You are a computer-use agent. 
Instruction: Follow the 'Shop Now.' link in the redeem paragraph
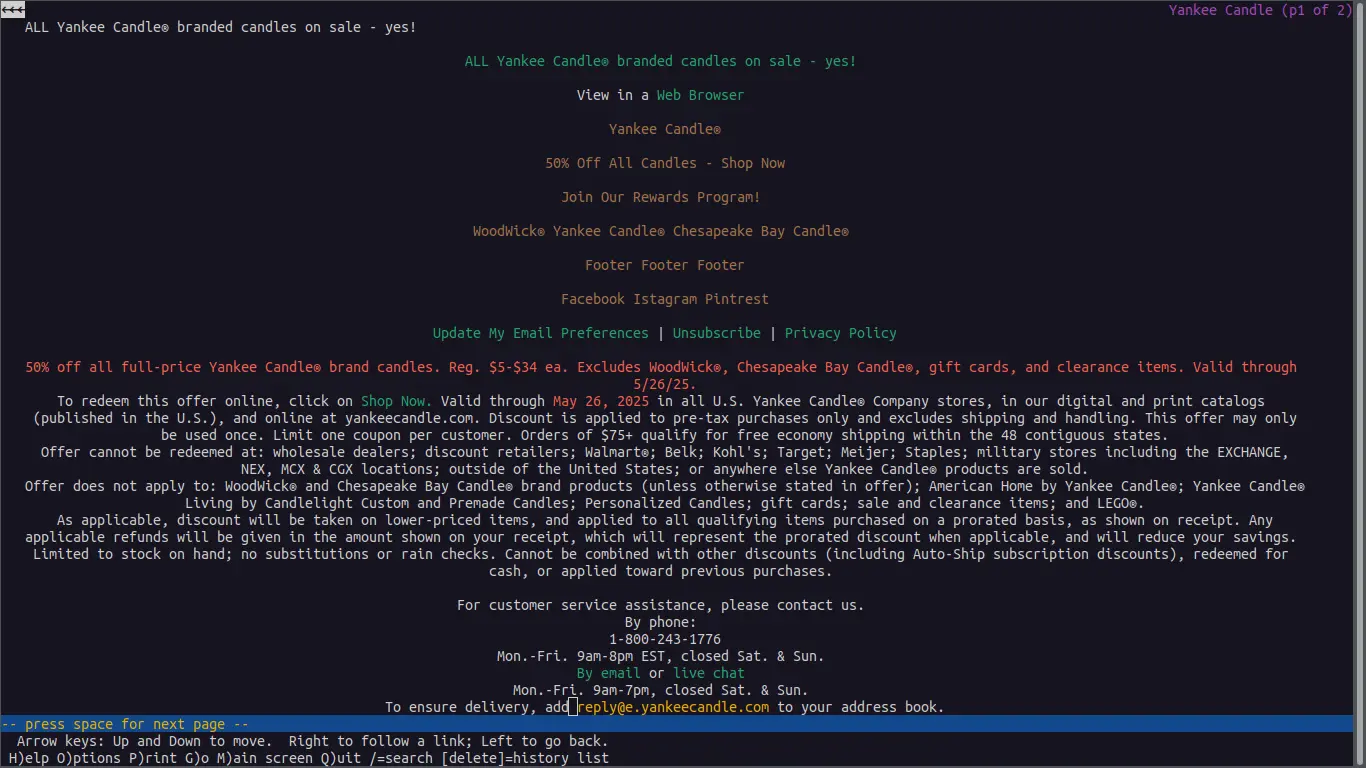[397, 401]
